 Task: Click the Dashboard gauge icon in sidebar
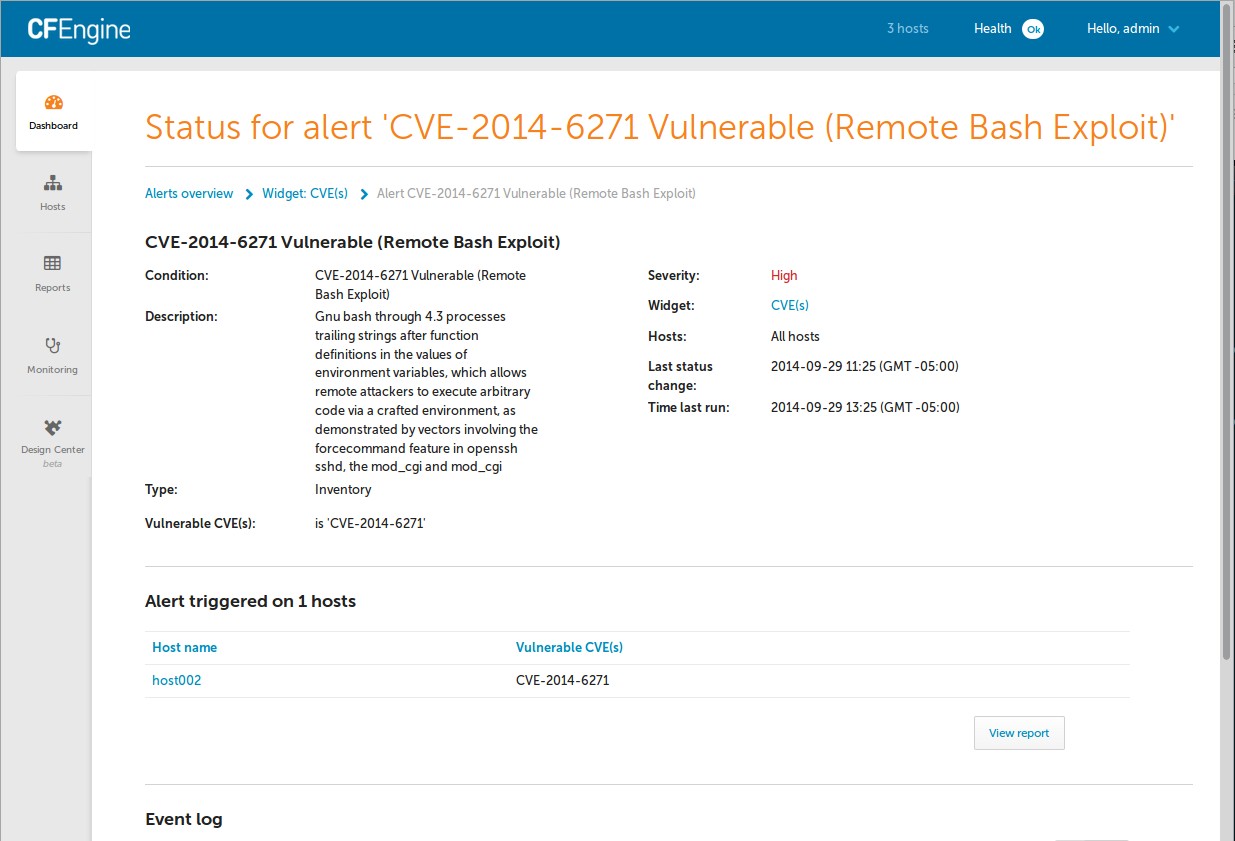54,103
